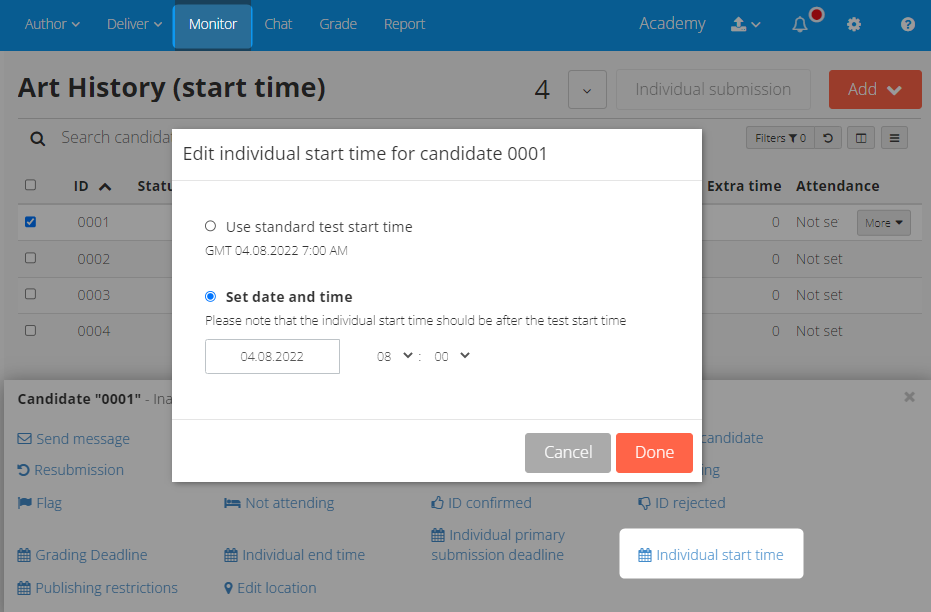Viewport: 931px width, 612px height.
Task: Click the help question mark icon
Action: (907, 24)
